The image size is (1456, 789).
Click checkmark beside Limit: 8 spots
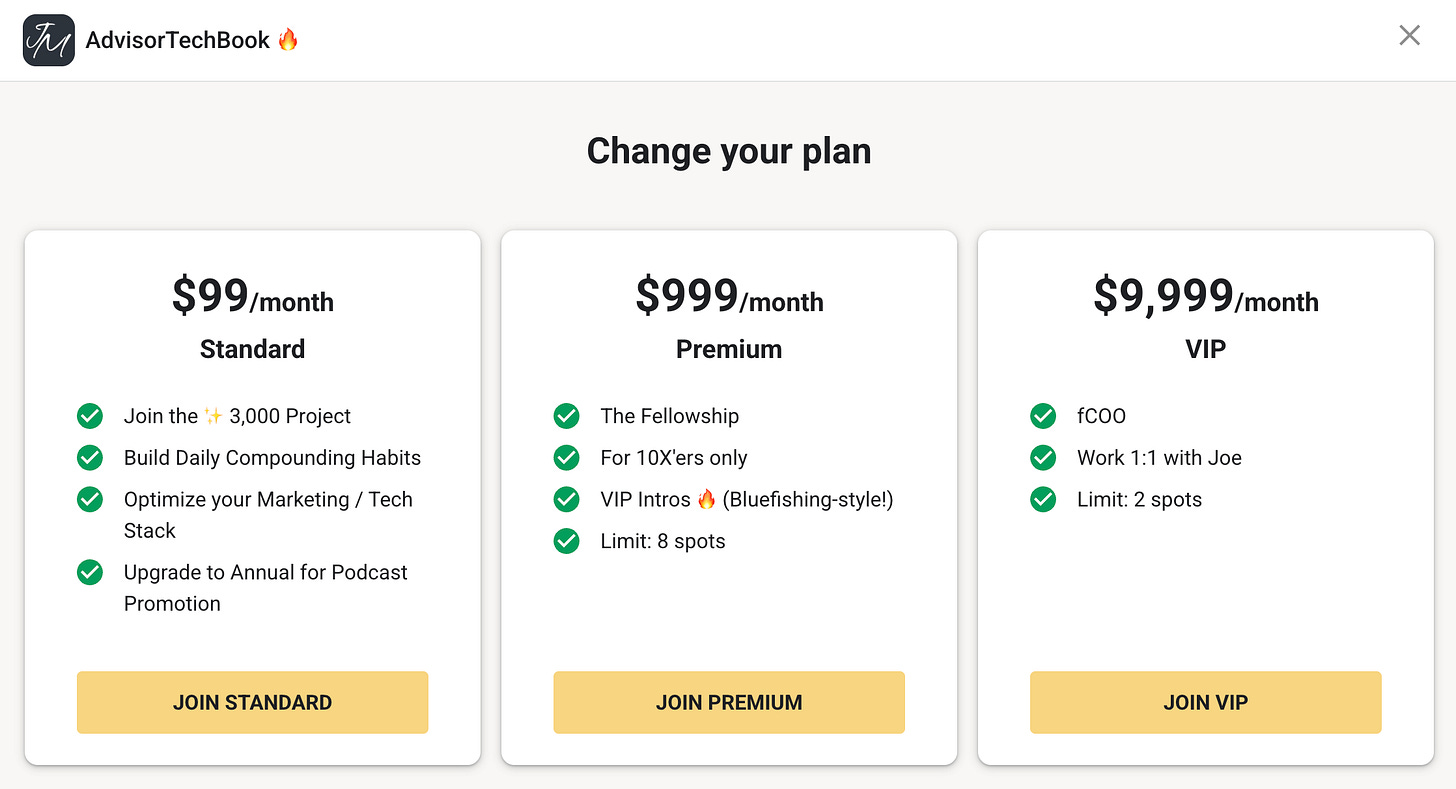[567, 541]
